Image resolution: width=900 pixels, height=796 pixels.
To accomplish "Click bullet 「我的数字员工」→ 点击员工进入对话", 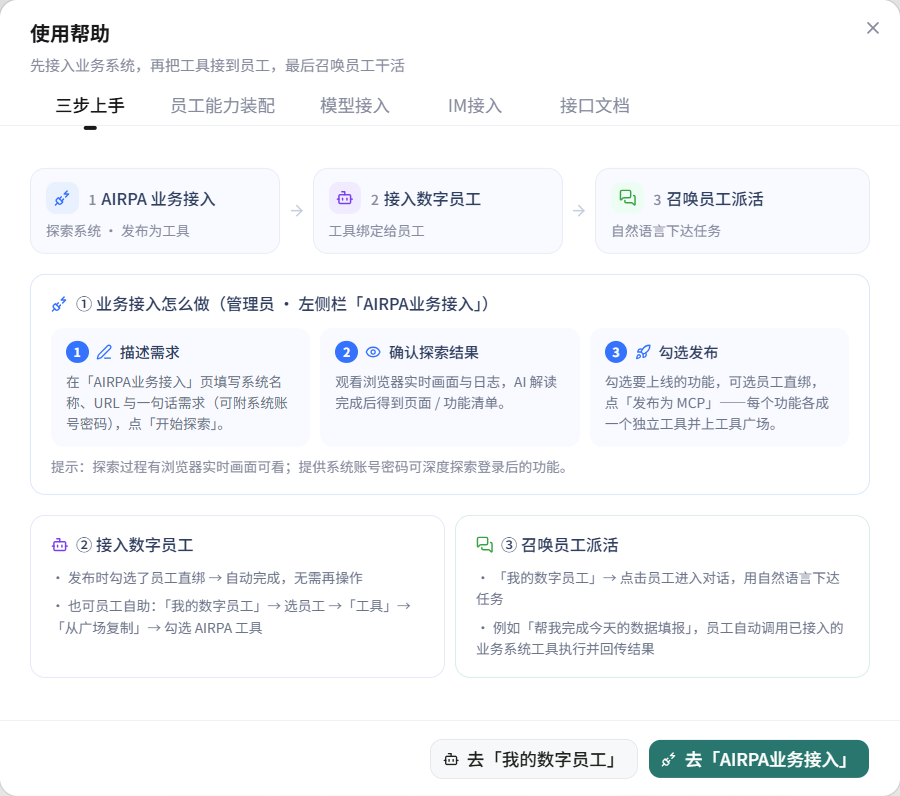I will 658,588.
